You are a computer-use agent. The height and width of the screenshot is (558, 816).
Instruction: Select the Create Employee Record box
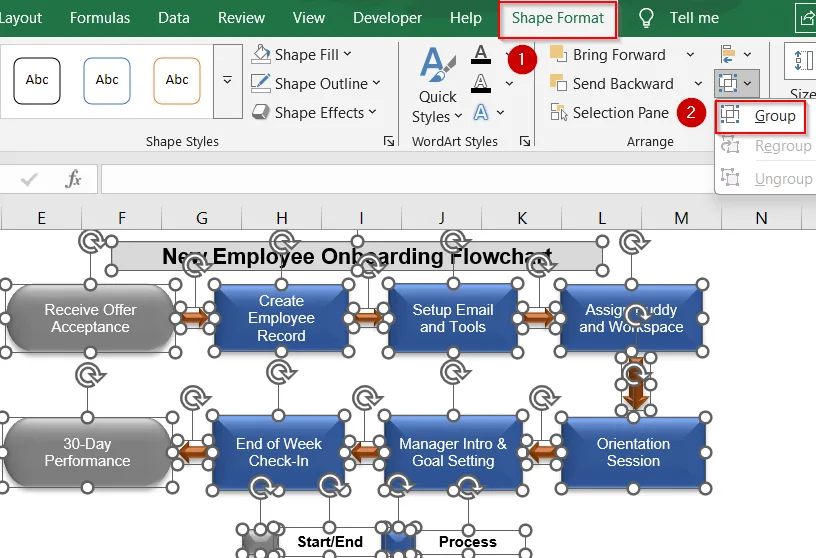(x=282, y=318)
